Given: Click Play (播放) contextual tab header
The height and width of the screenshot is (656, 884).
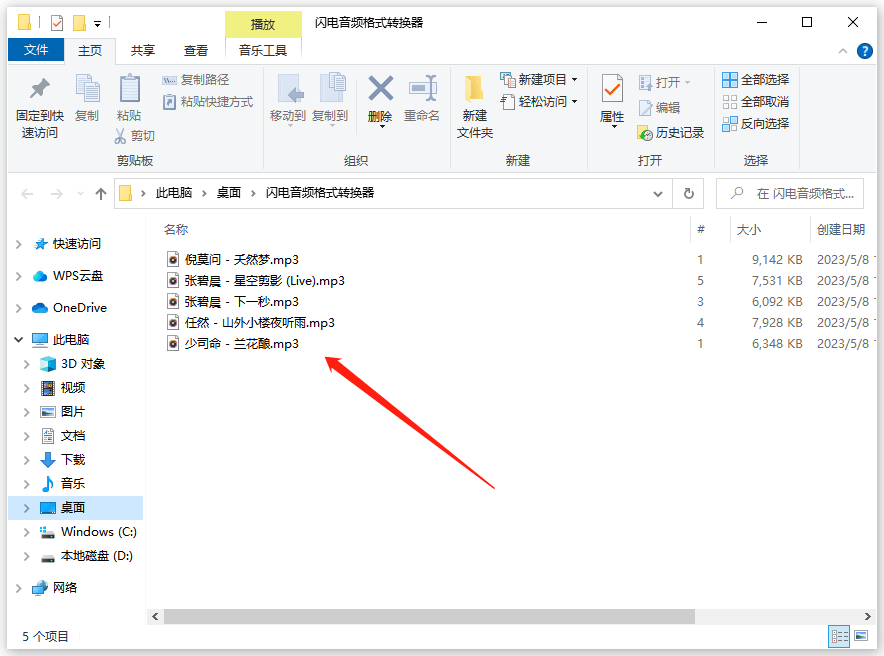Looking at the screenshot, I should pos(263,24).
